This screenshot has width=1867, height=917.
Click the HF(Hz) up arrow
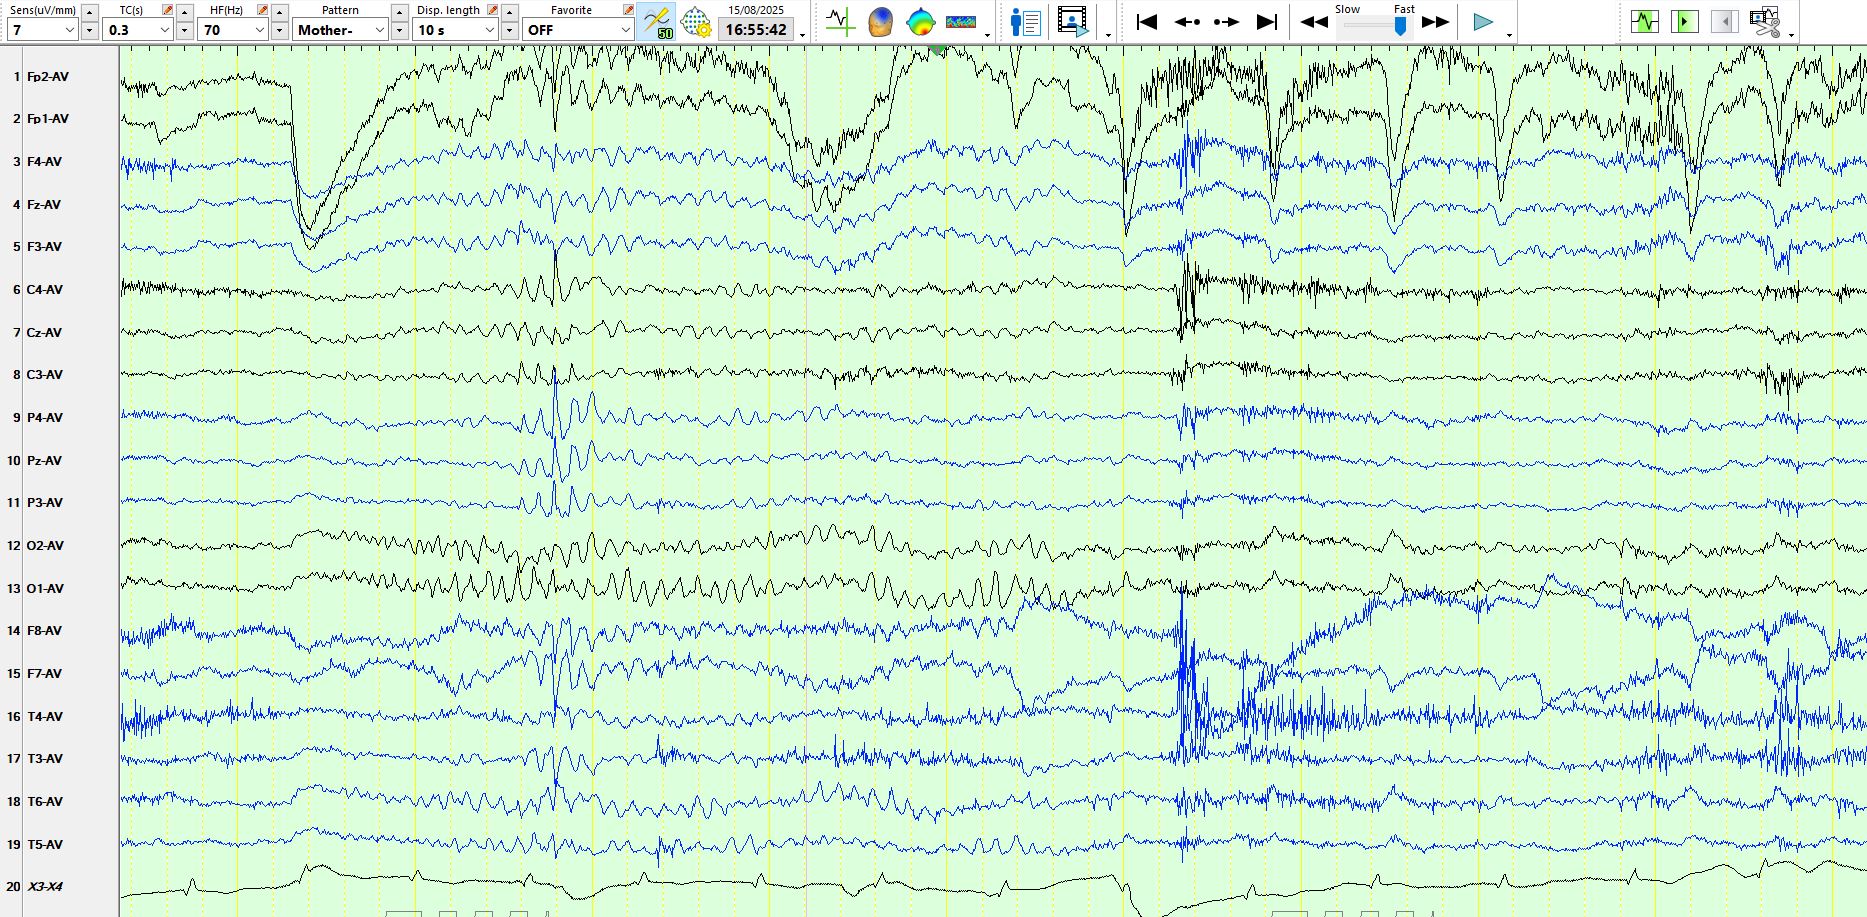coord(280,12)
